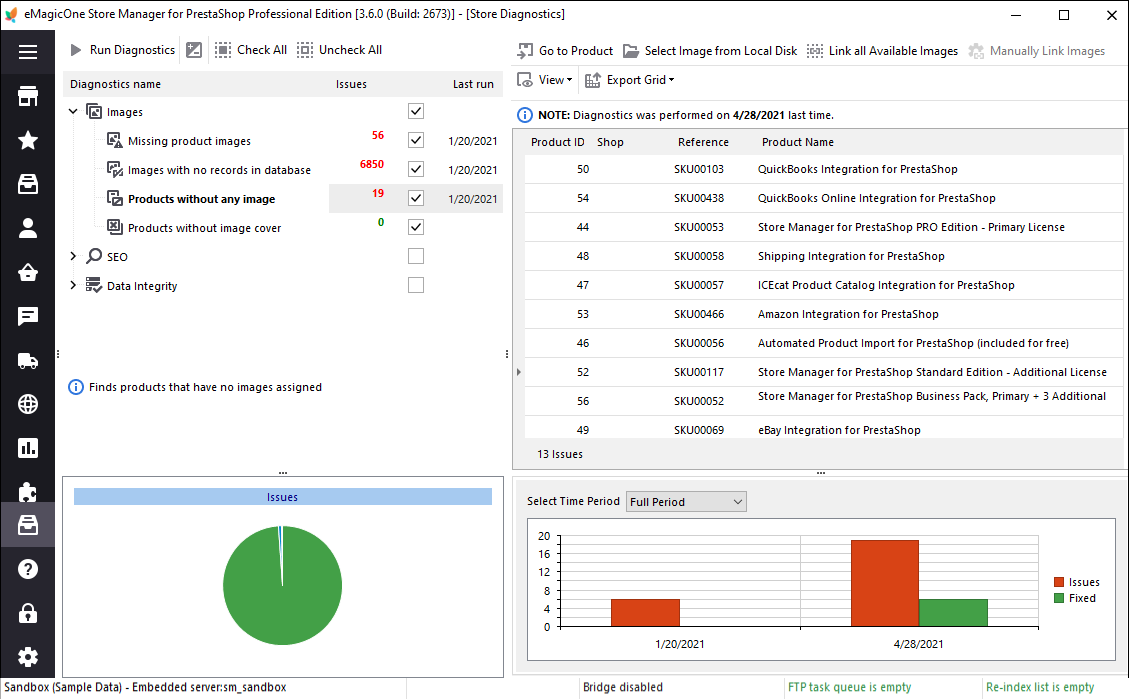Click Select Image from Local Disk label
Image resolution: width=1129 pixels, height=699 pixels.
pyautogui.click(x=721, y=51)
